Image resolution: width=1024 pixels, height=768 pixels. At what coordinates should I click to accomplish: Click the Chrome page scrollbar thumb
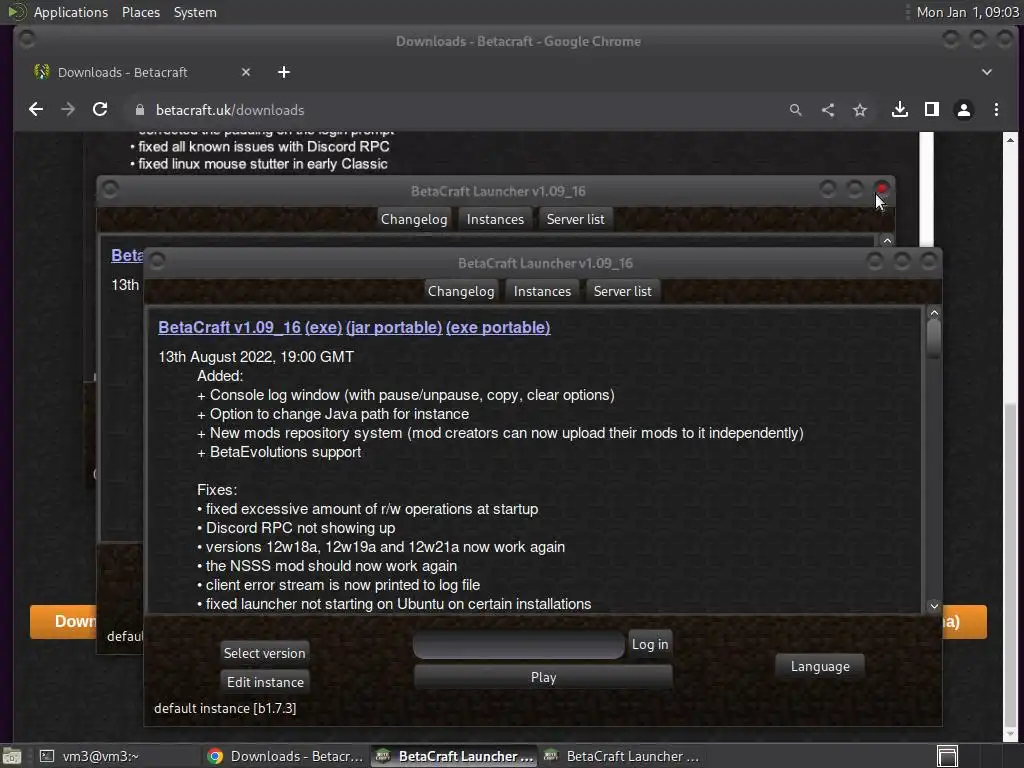tap(1010, 566)
